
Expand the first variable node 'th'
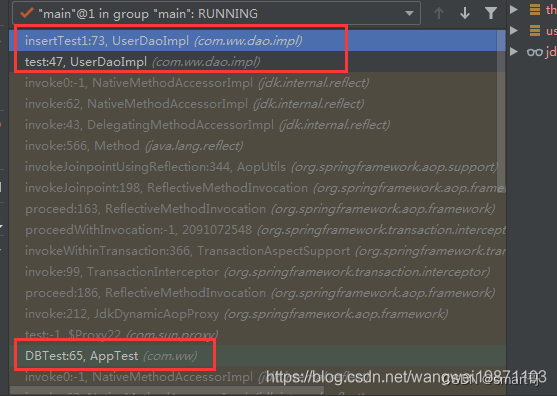pyautogui.click(x=514, y=9)
